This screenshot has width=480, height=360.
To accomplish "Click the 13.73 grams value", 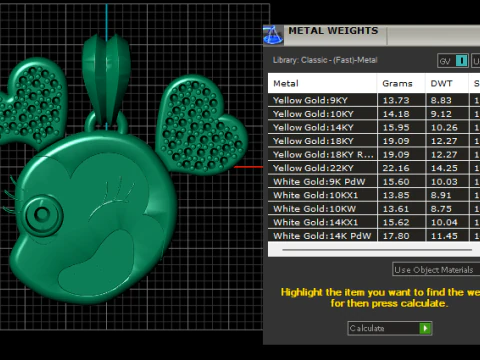I will click(396, 100).
